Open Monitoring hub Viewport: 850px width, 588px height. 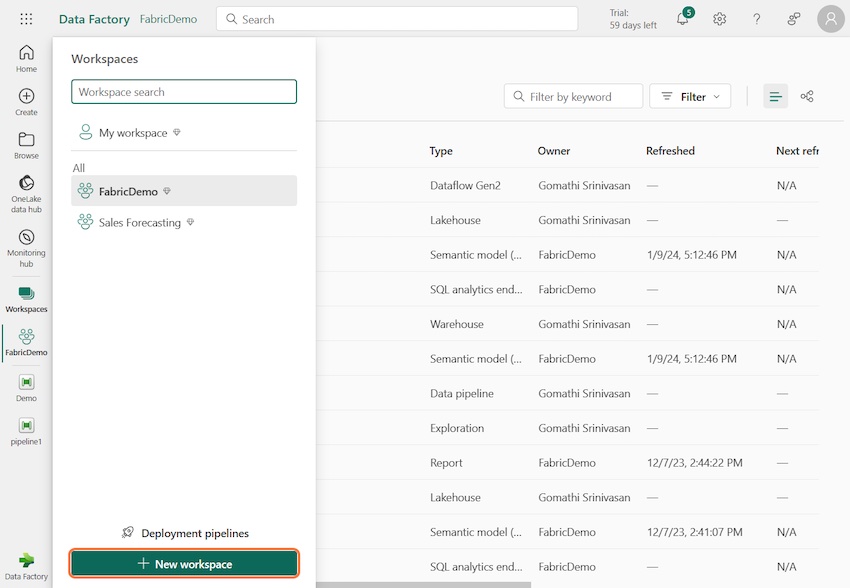(26, 248)
